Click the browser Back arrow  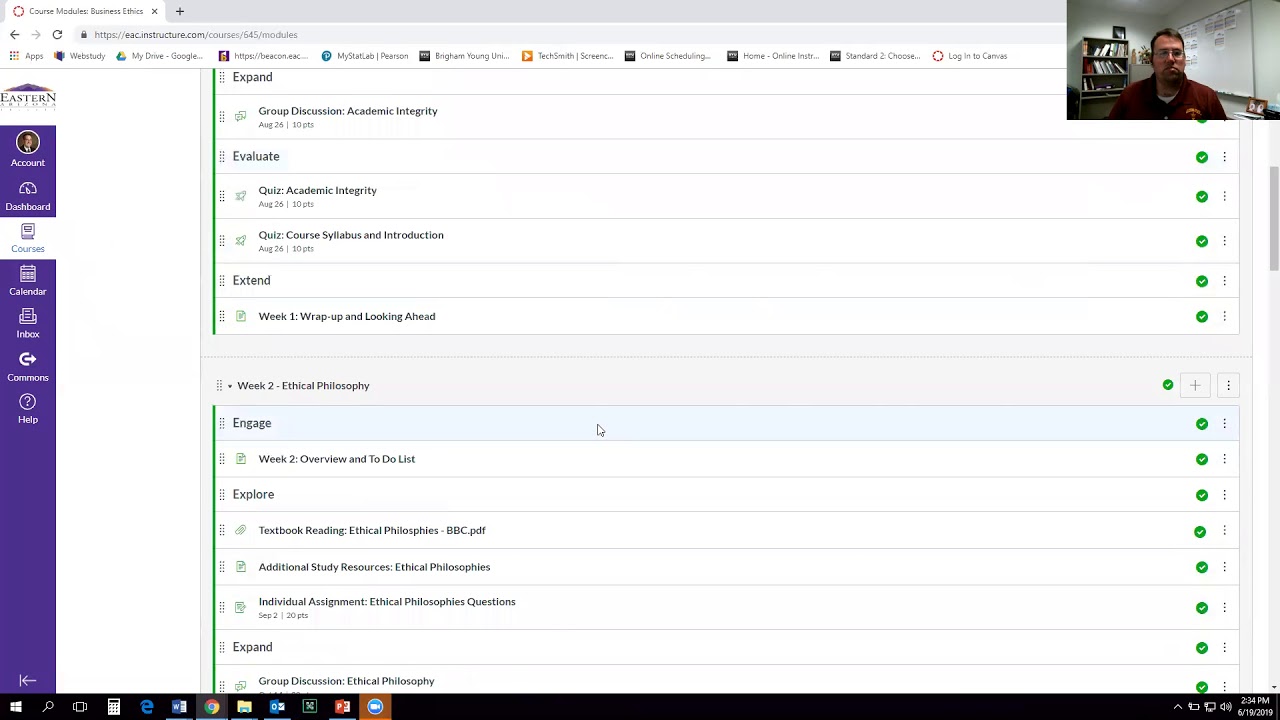coord(14,34)
